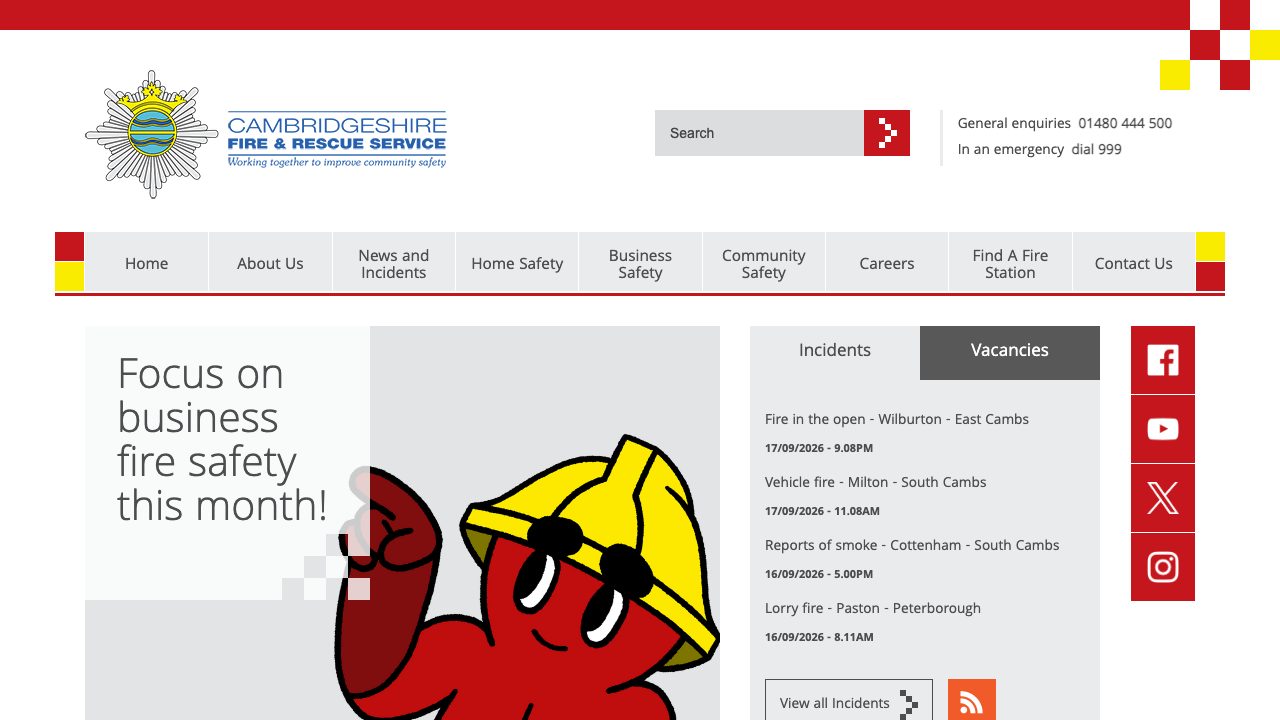Open the About Us menu item
Viewport: 1280px width, 720px height.
(x=270, y=263)
